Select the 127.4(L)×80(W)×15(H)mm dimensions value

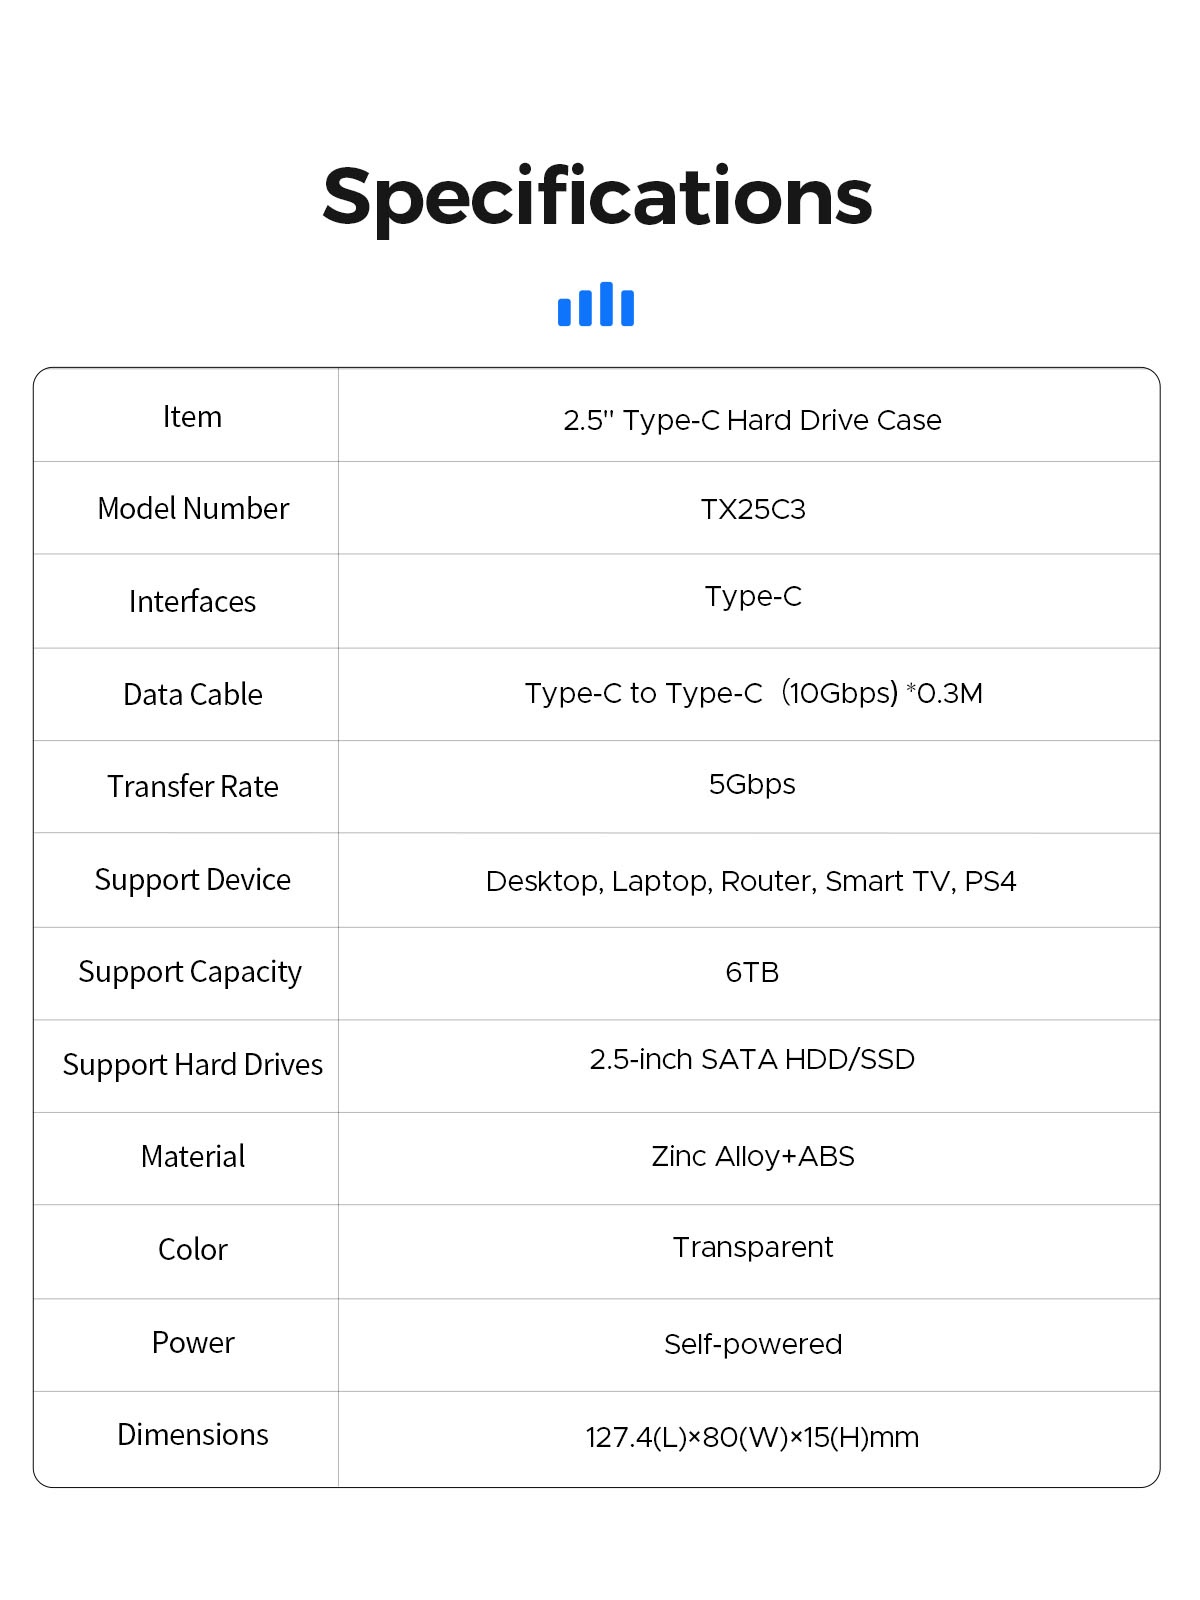(x=752, y=1438)
